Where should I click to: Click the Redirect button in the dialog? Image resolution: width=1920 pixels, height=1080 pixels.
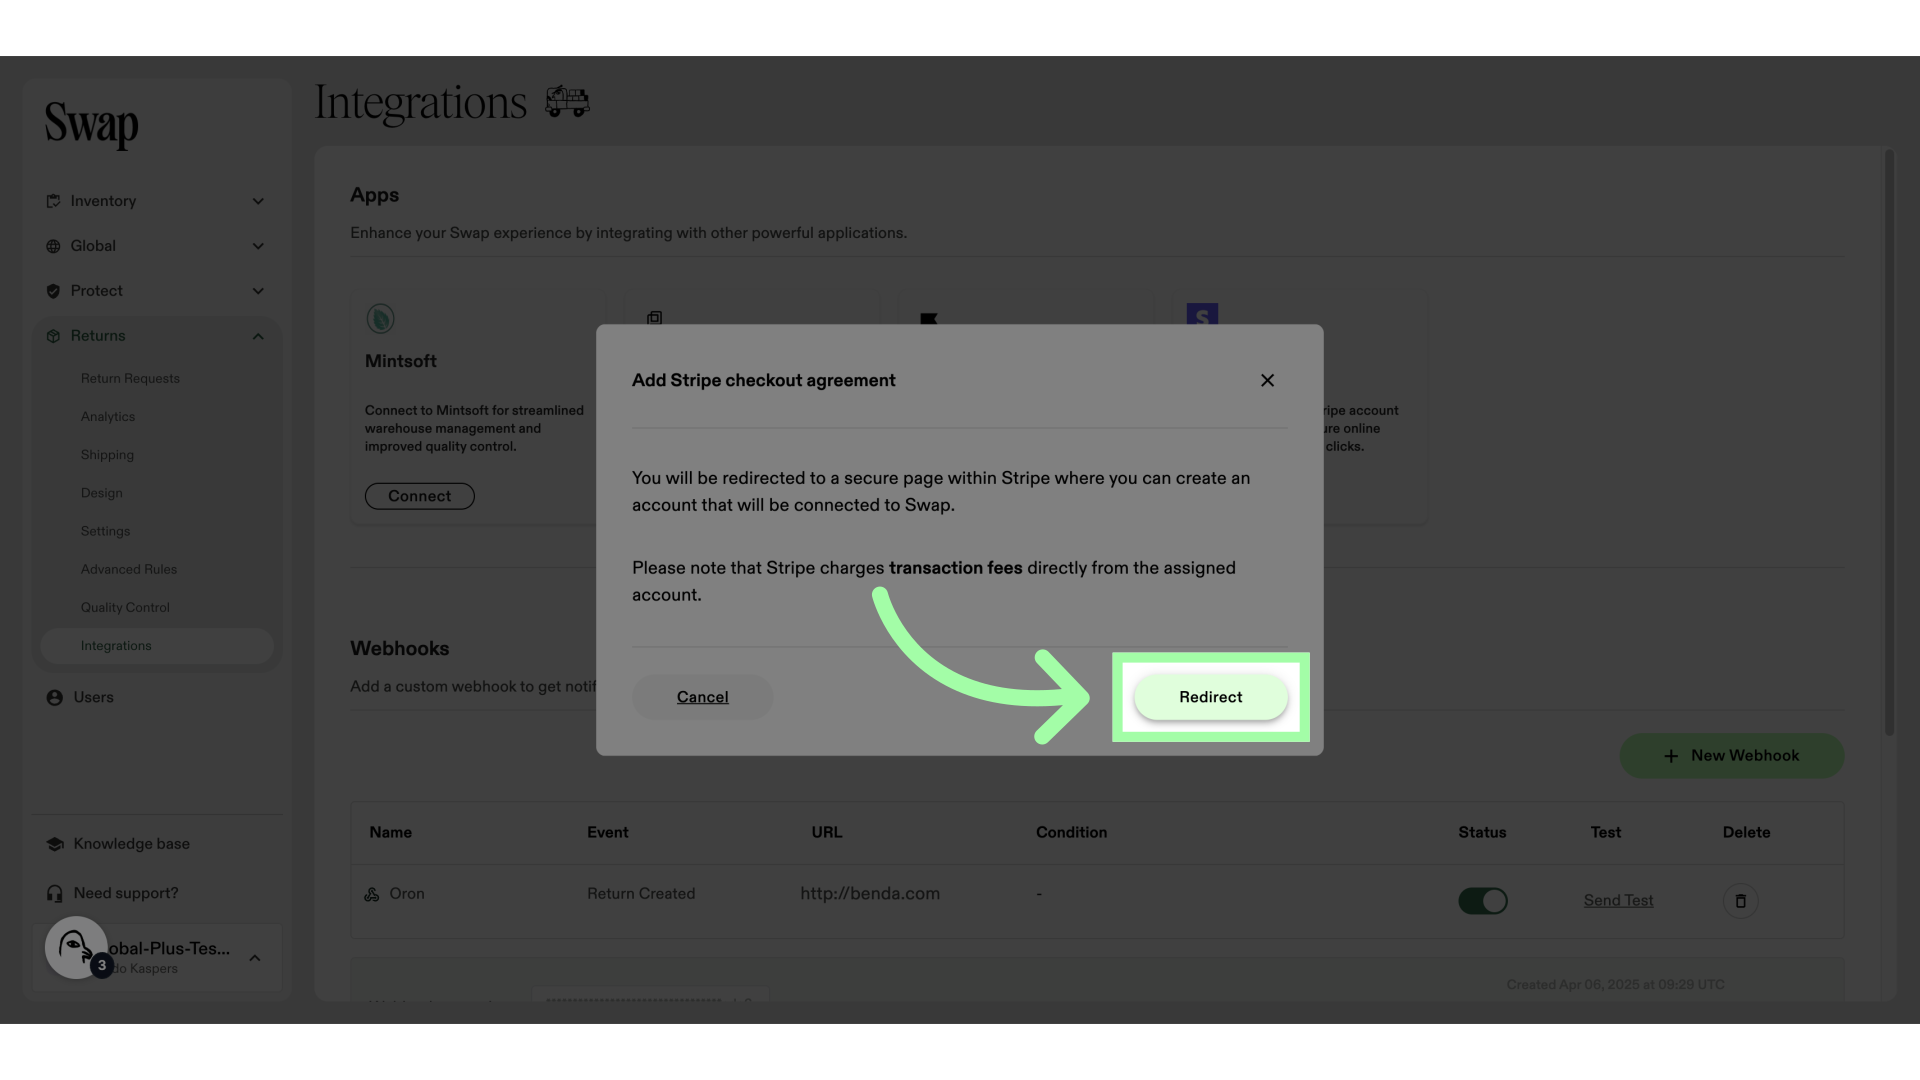(x=1210, y=697)
